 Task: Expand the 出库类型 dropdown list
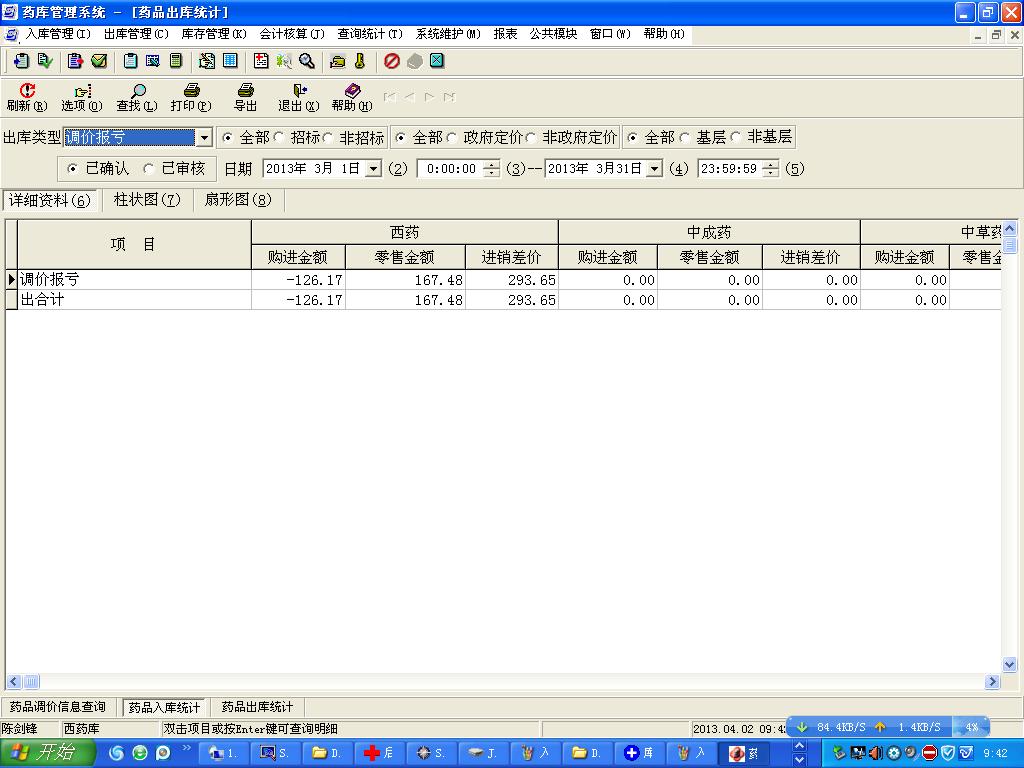204,138
